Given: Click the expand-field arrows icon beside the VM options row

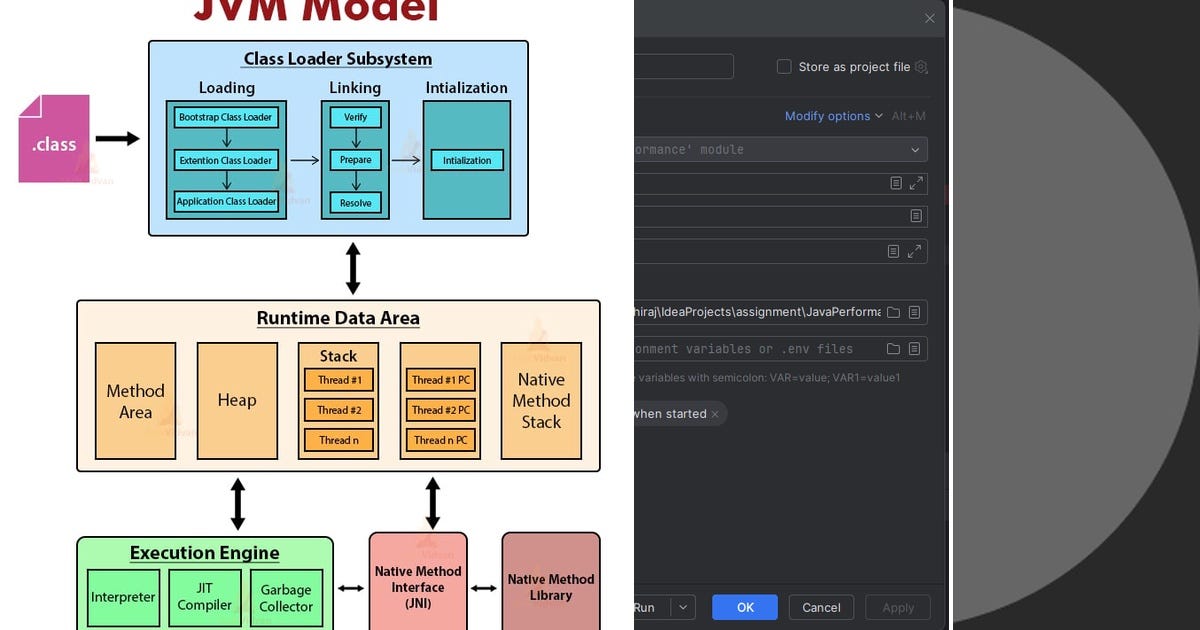Looking at the screenshot, I should 916,183.
